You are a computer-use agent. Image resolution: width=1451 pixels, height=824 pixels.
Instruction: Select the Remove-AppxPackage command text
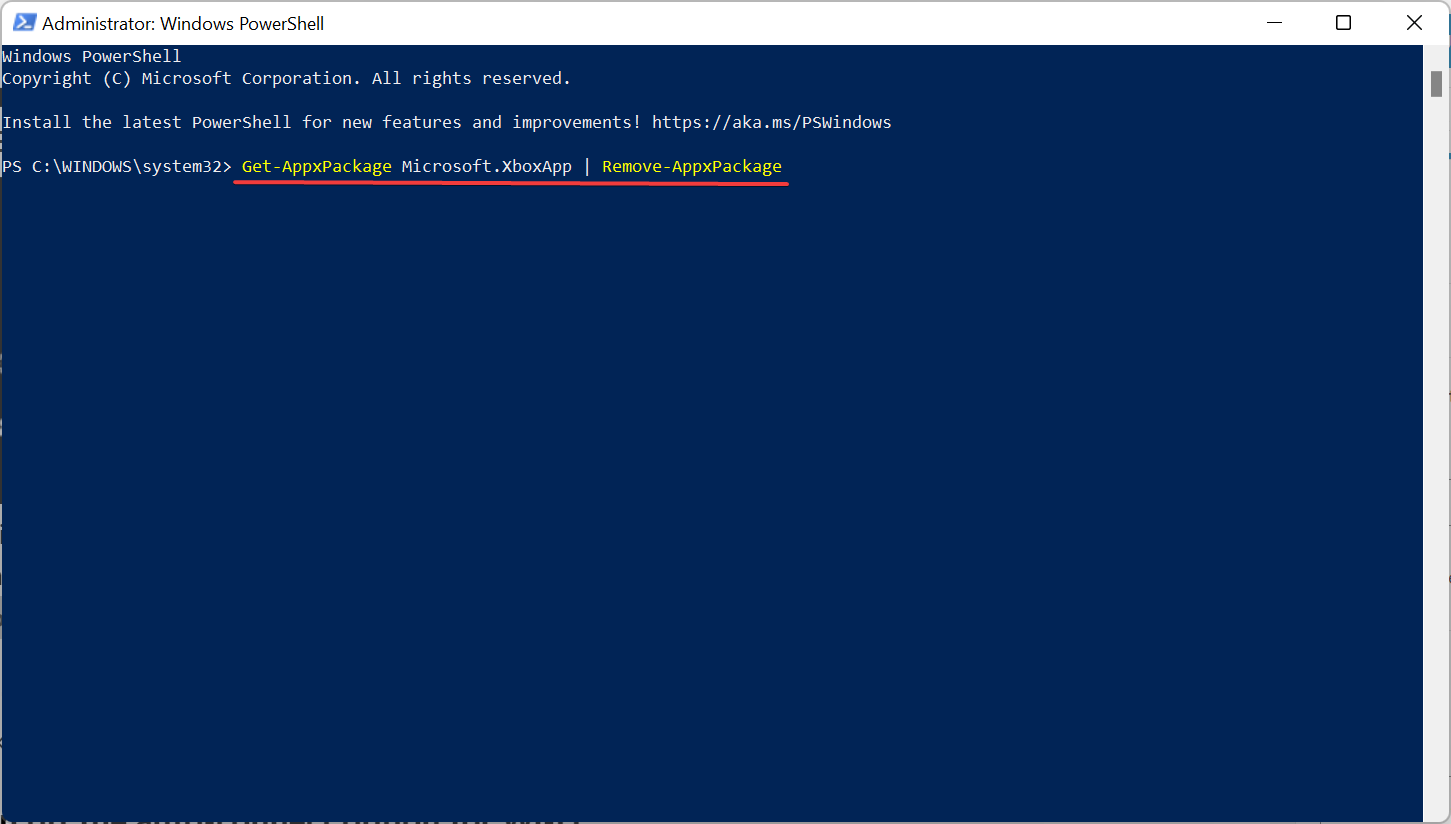pyautogui.click(x=691, y=166)
